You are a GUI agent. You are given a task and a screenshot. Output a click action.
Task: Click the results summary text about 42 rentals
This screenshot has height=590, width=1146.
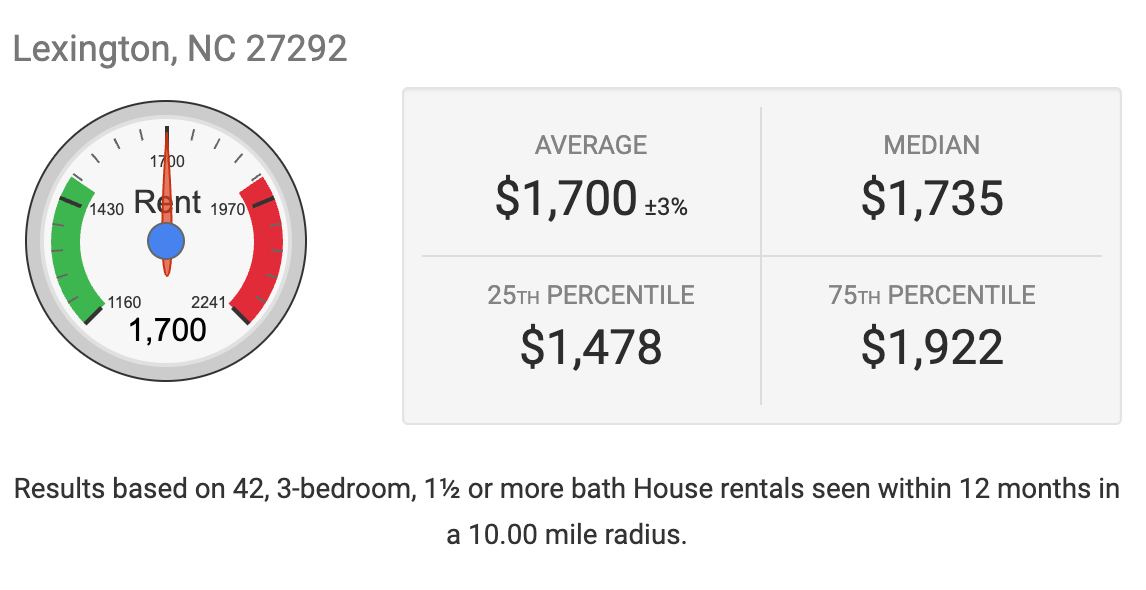tap(566, 511)
